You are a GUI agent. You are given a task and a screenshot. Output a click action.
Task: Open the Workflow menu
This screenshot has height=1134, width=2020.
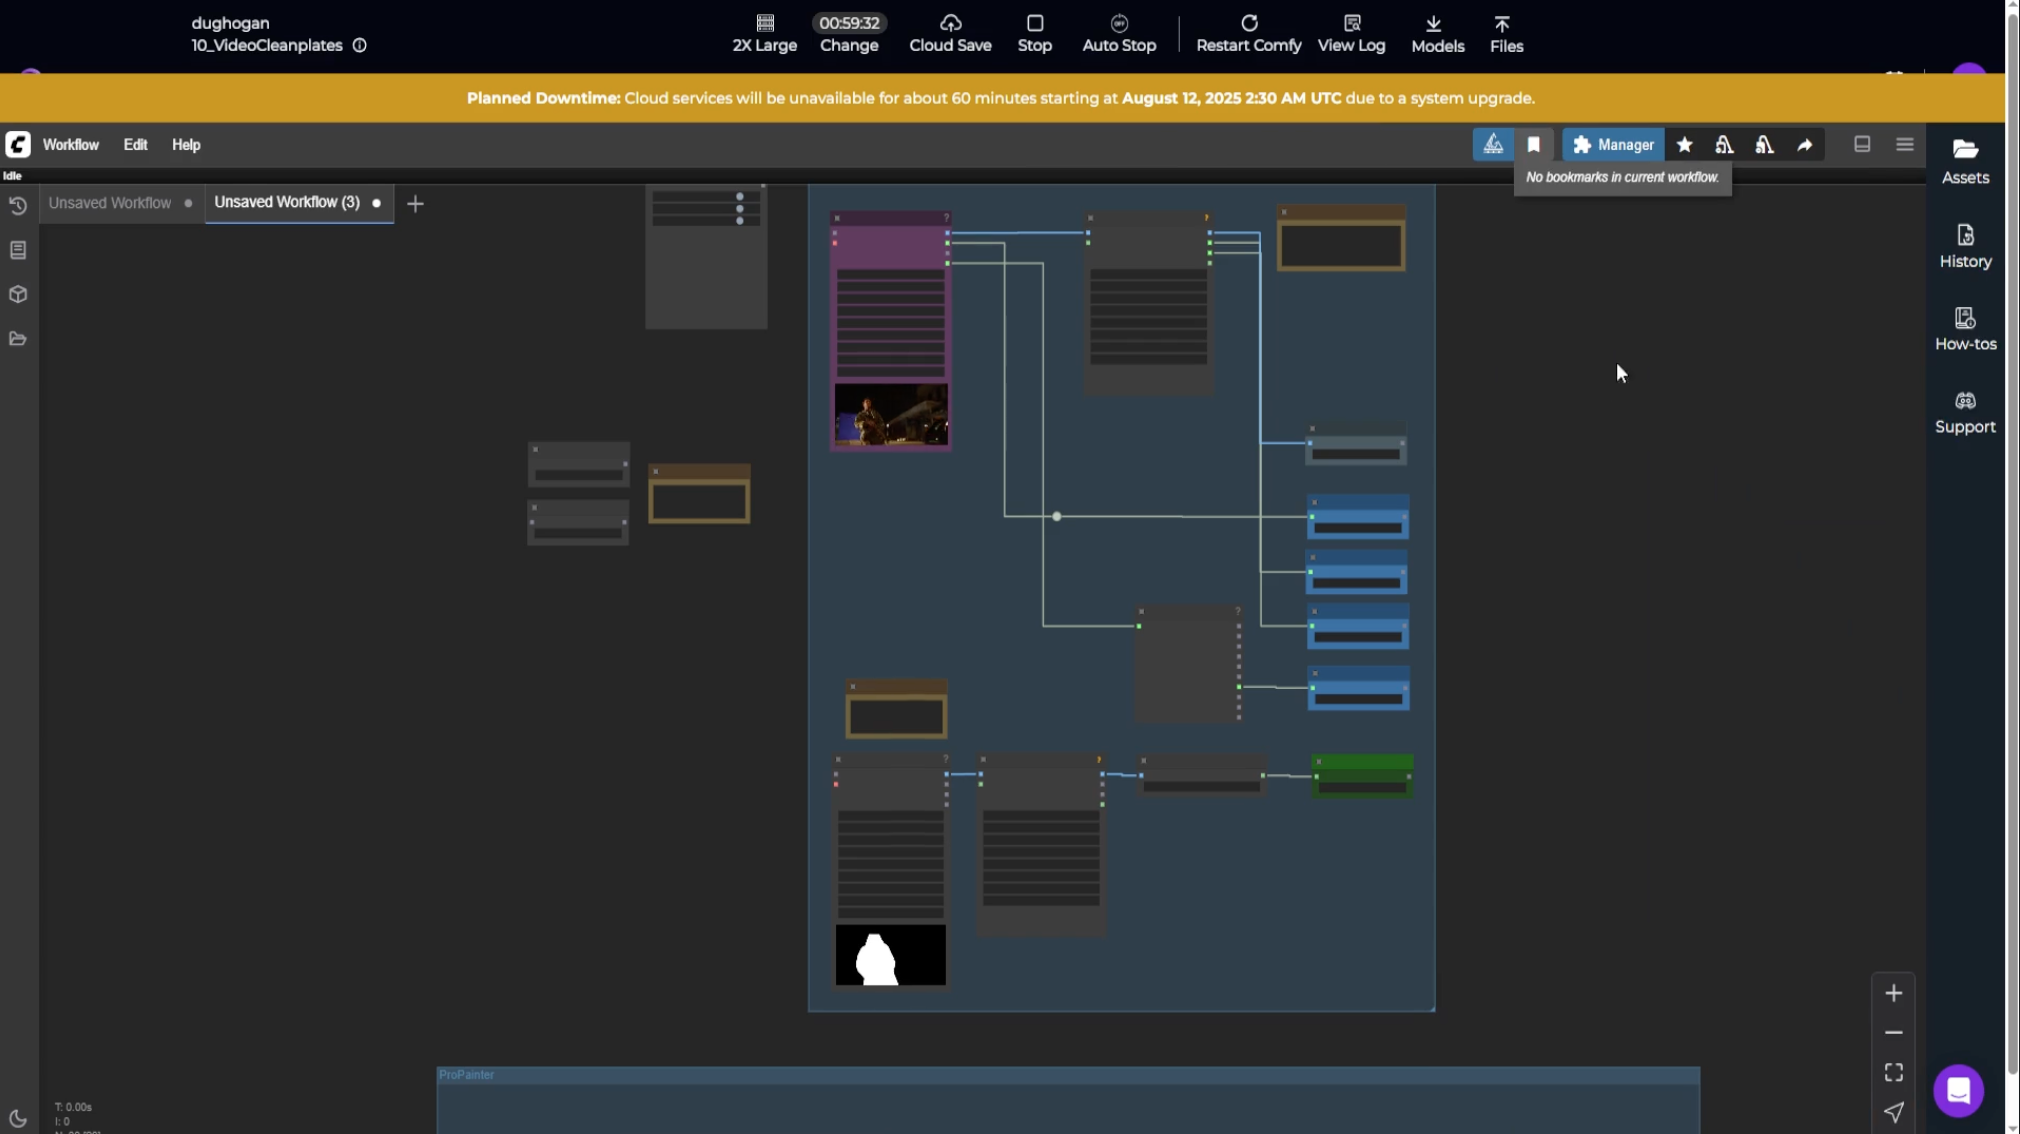coord(71,144)
